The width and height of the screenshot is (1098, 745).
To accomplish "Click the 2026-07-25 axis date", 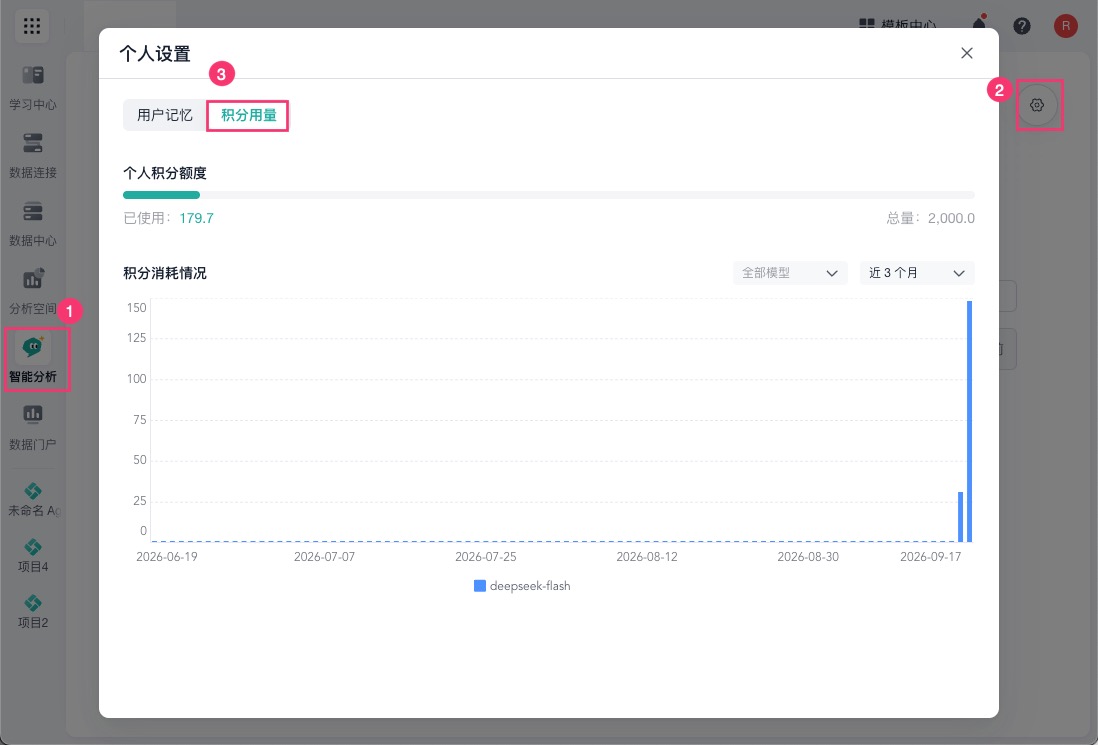I will pyautogui.click(x=486, y=557).
